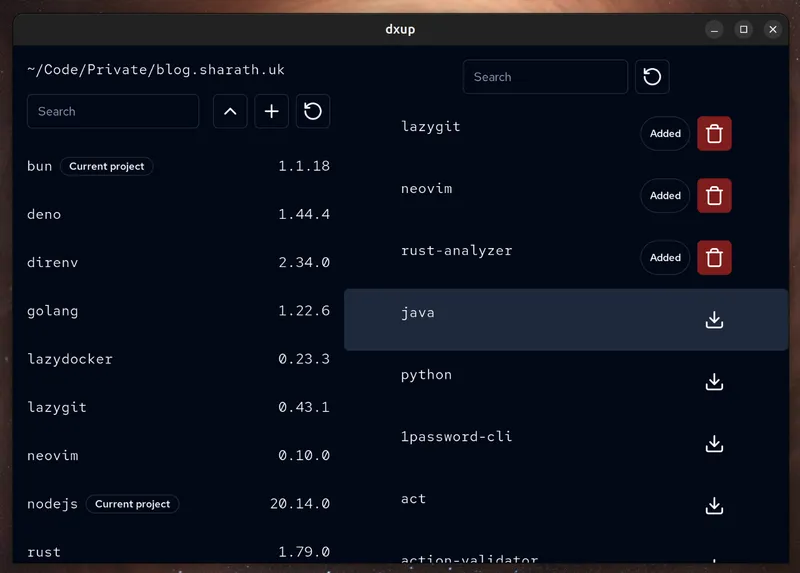Select the golang entry
The height and width of the screenshot is (573, 800).
click(53, 311)
